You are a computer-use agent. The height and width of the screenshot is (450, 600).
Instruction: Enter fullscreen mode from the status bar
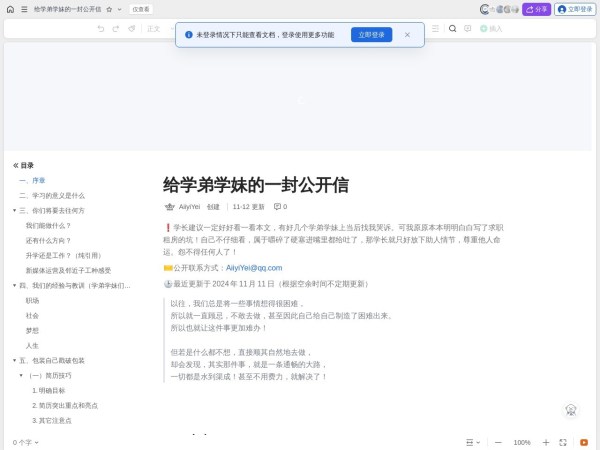pyautogui.click(x=565, y=441)
